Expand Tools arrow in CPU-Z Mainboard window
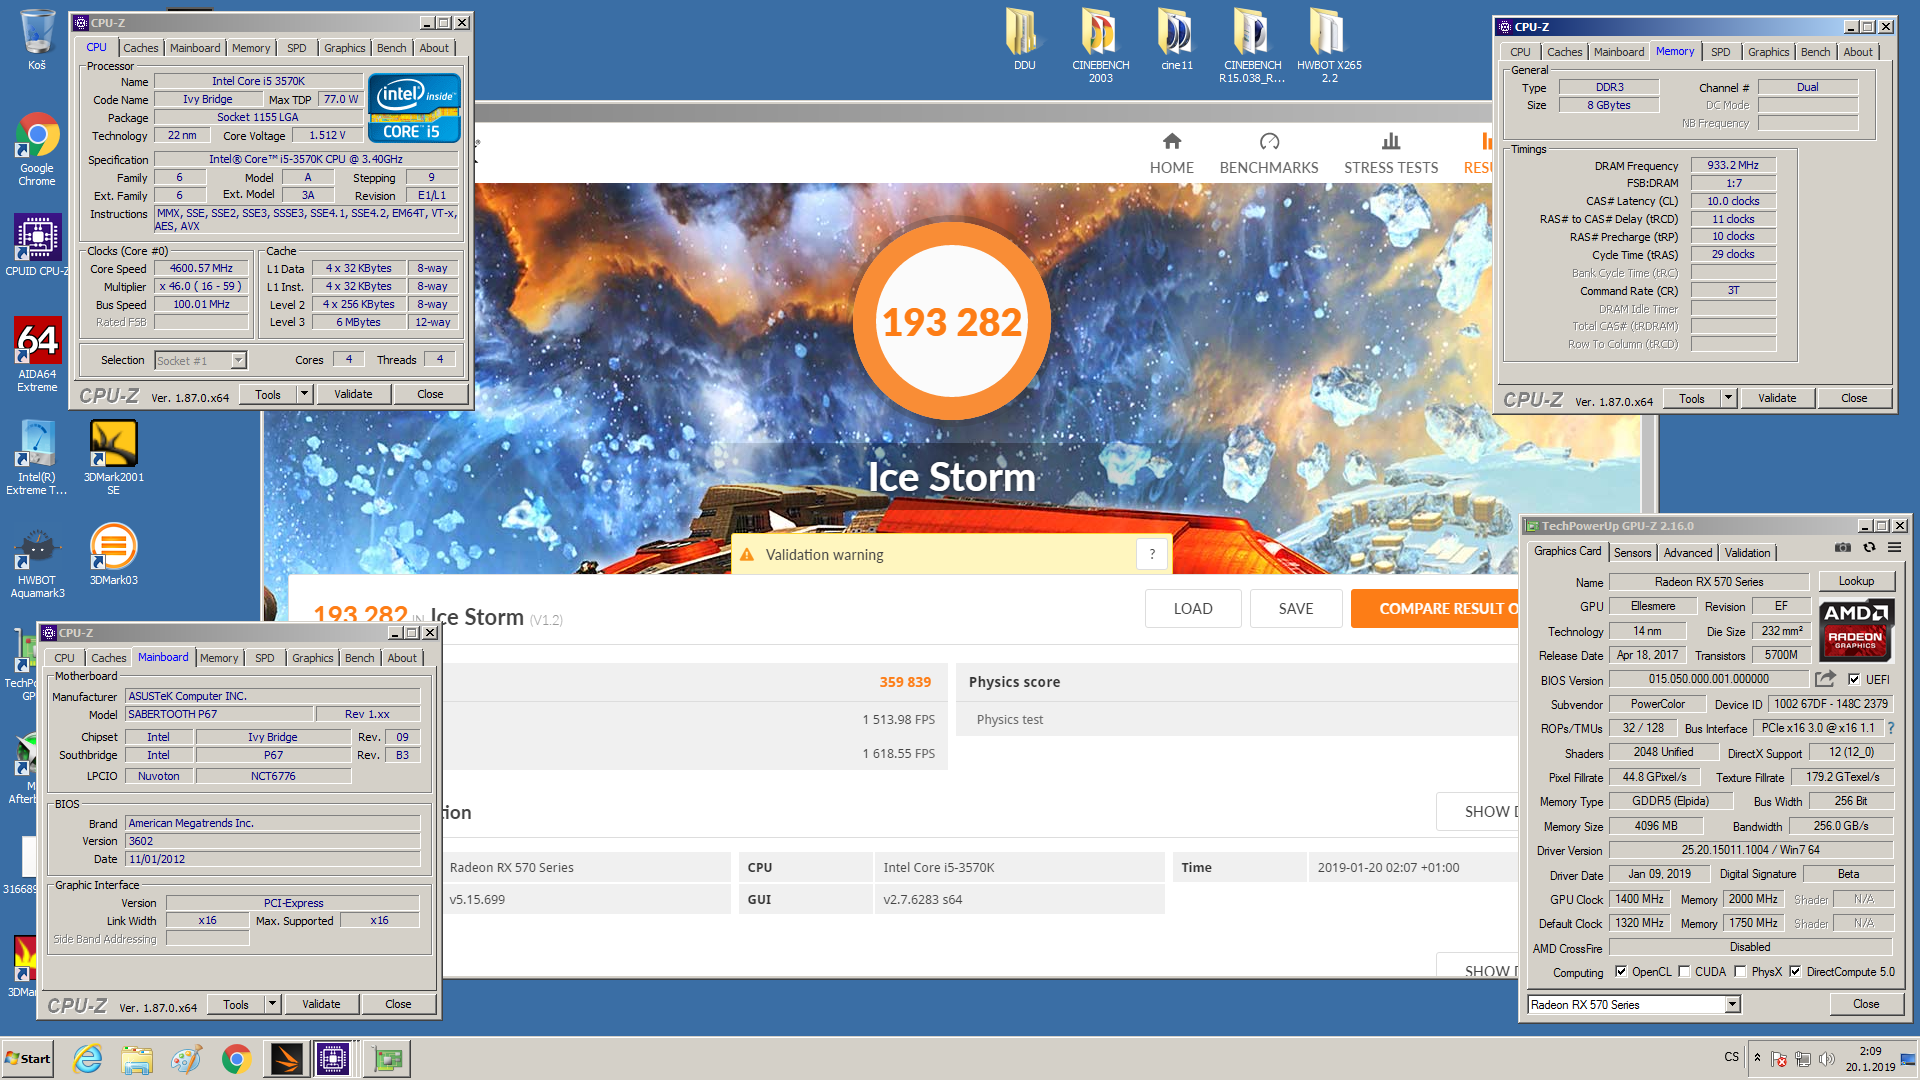 pyautogui.click(x=272, y=1004)
